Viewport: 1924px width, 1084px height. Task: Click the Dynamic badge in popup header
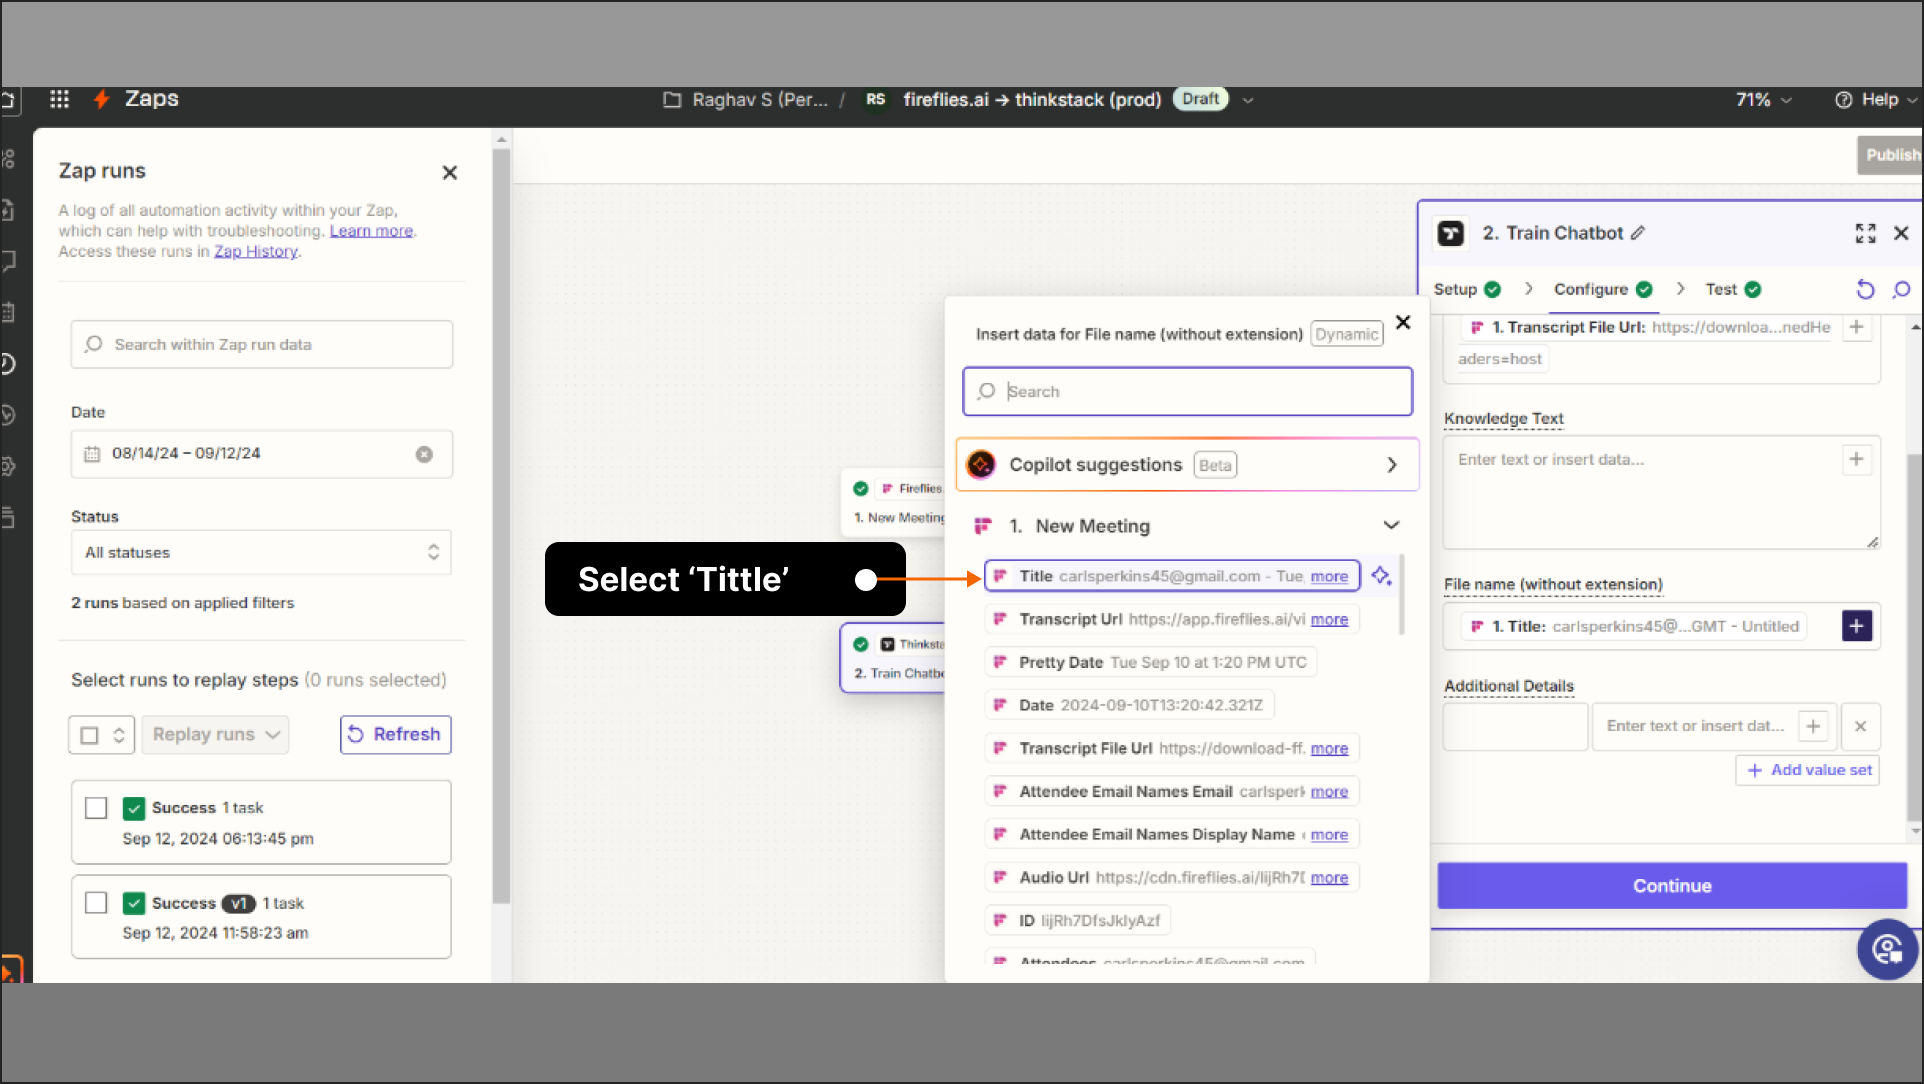[x=1347, y=334]
